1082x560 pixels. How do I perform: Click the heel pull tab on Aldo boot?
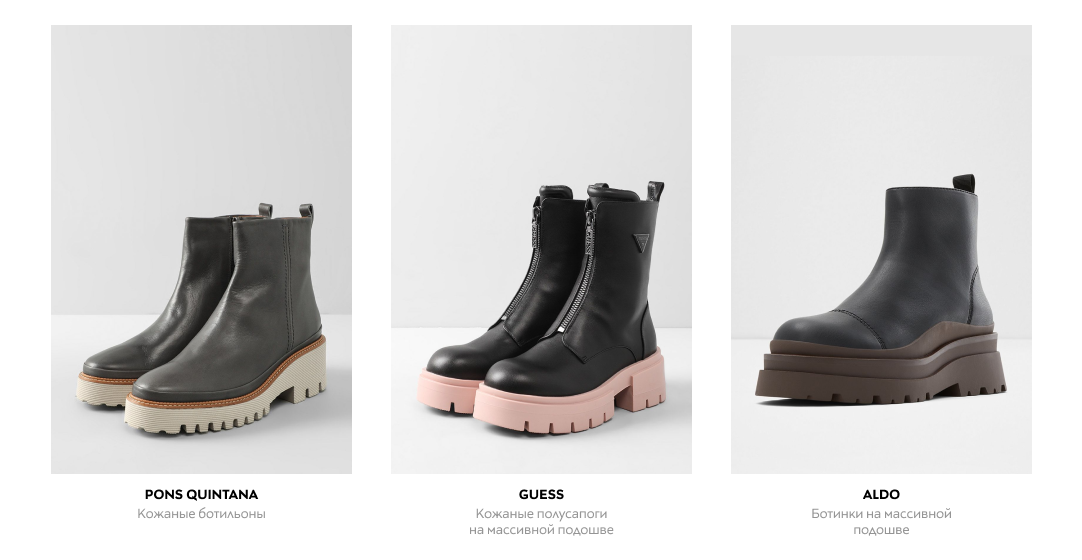click(x=964, y=183)
